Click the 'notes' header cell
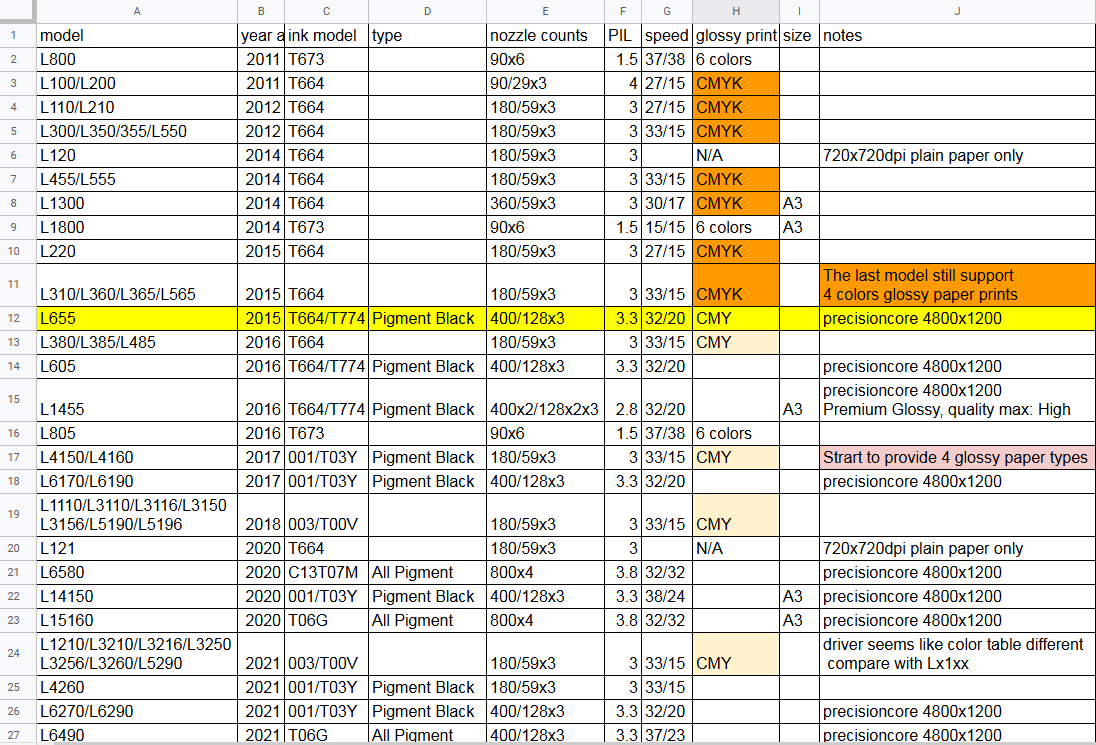This screenshot has width=1096, height=745. point(957,35)
